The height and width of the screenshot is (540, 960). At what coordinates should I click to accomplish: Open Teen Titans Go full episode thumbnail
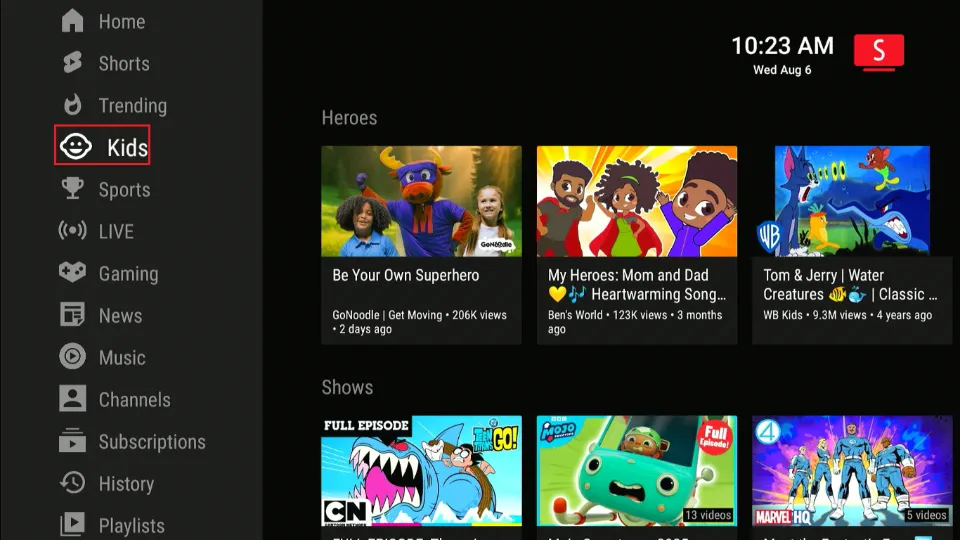(x=422, y=471)
